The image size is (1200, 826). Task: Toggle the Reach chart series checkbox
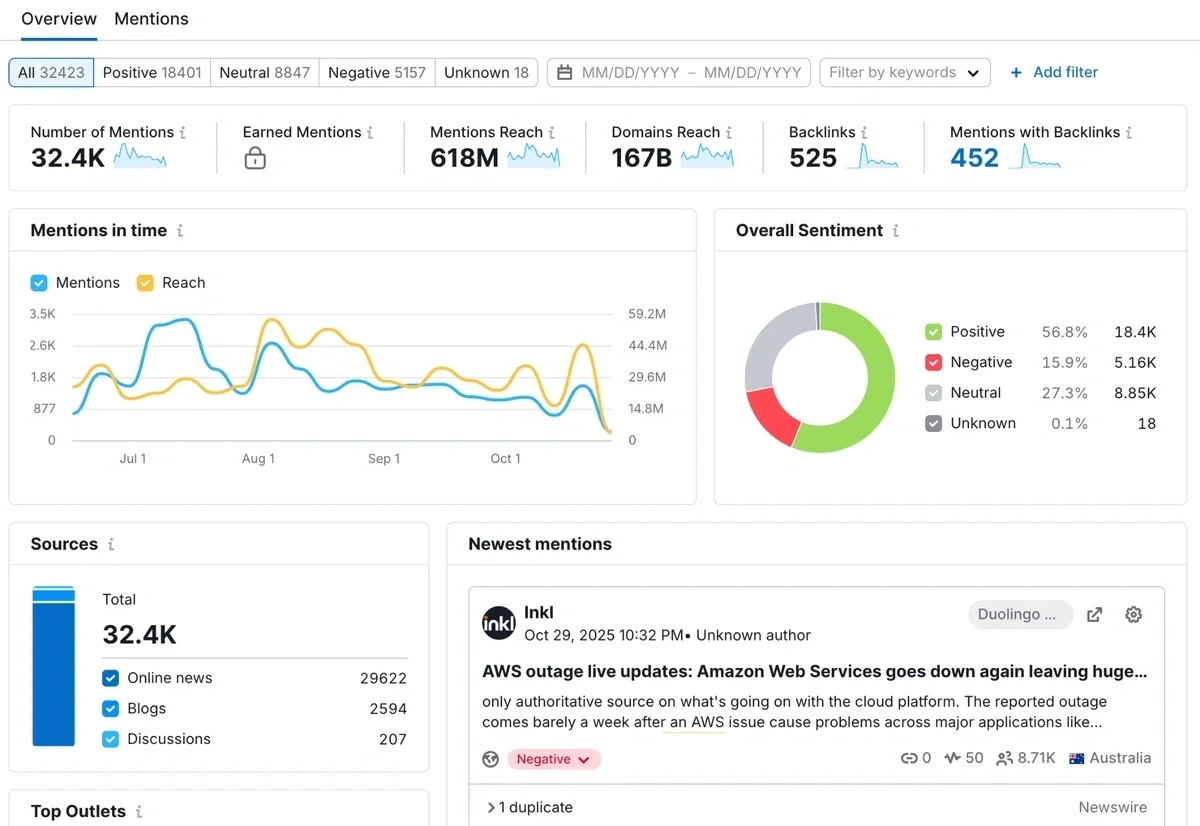pyautogui.click(x=145, y=283)
